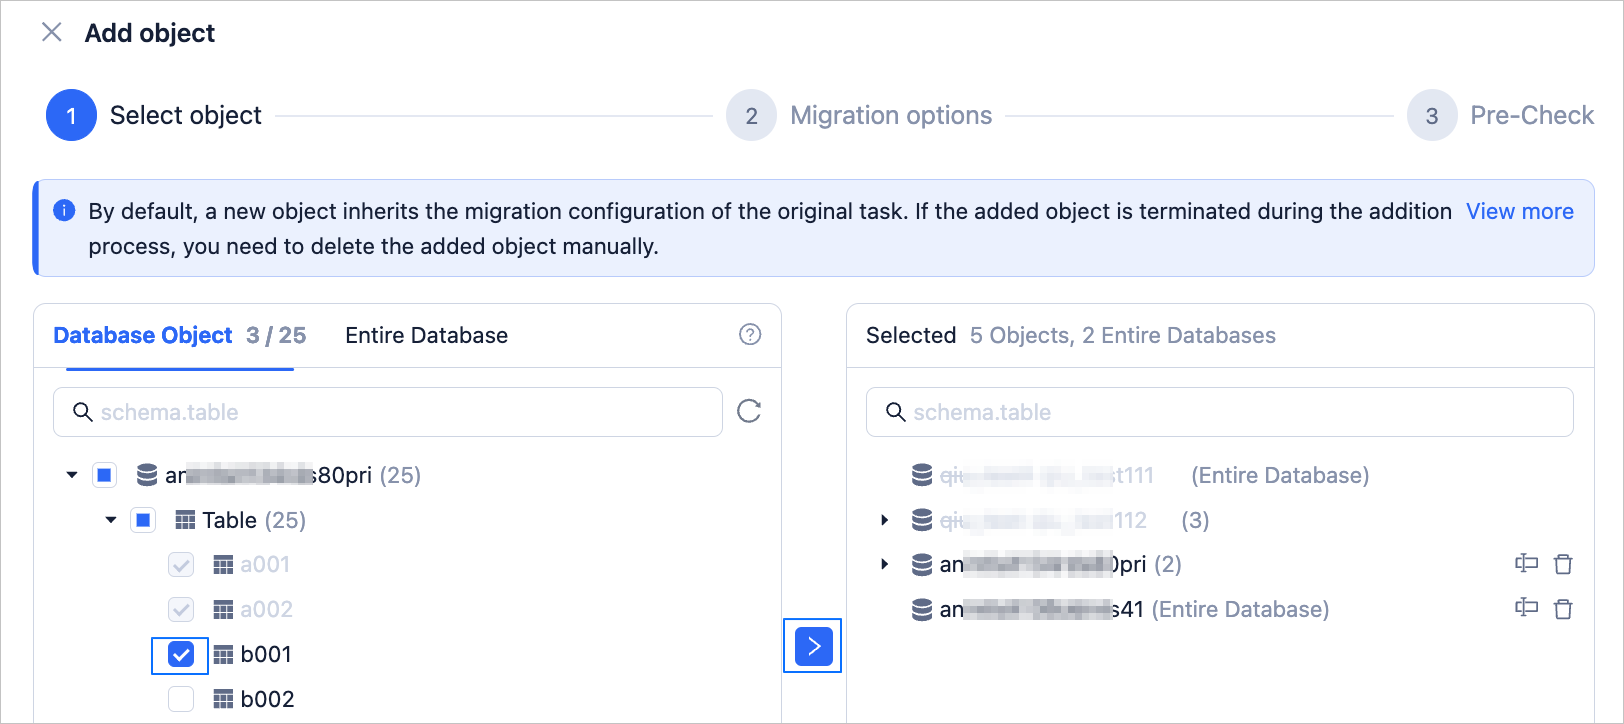
Task: Open the View more link
Action: [x=1519, y=211]
